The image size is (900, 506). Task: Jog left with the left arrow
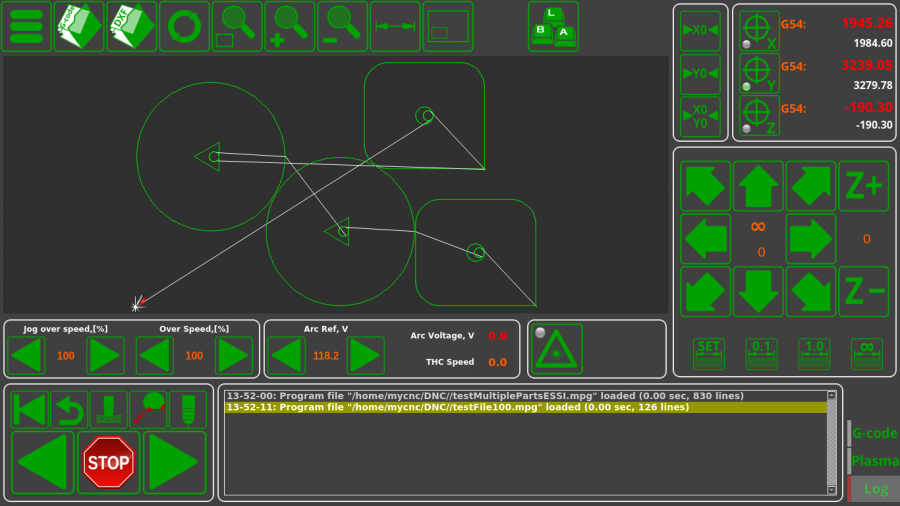click(705, 239)
